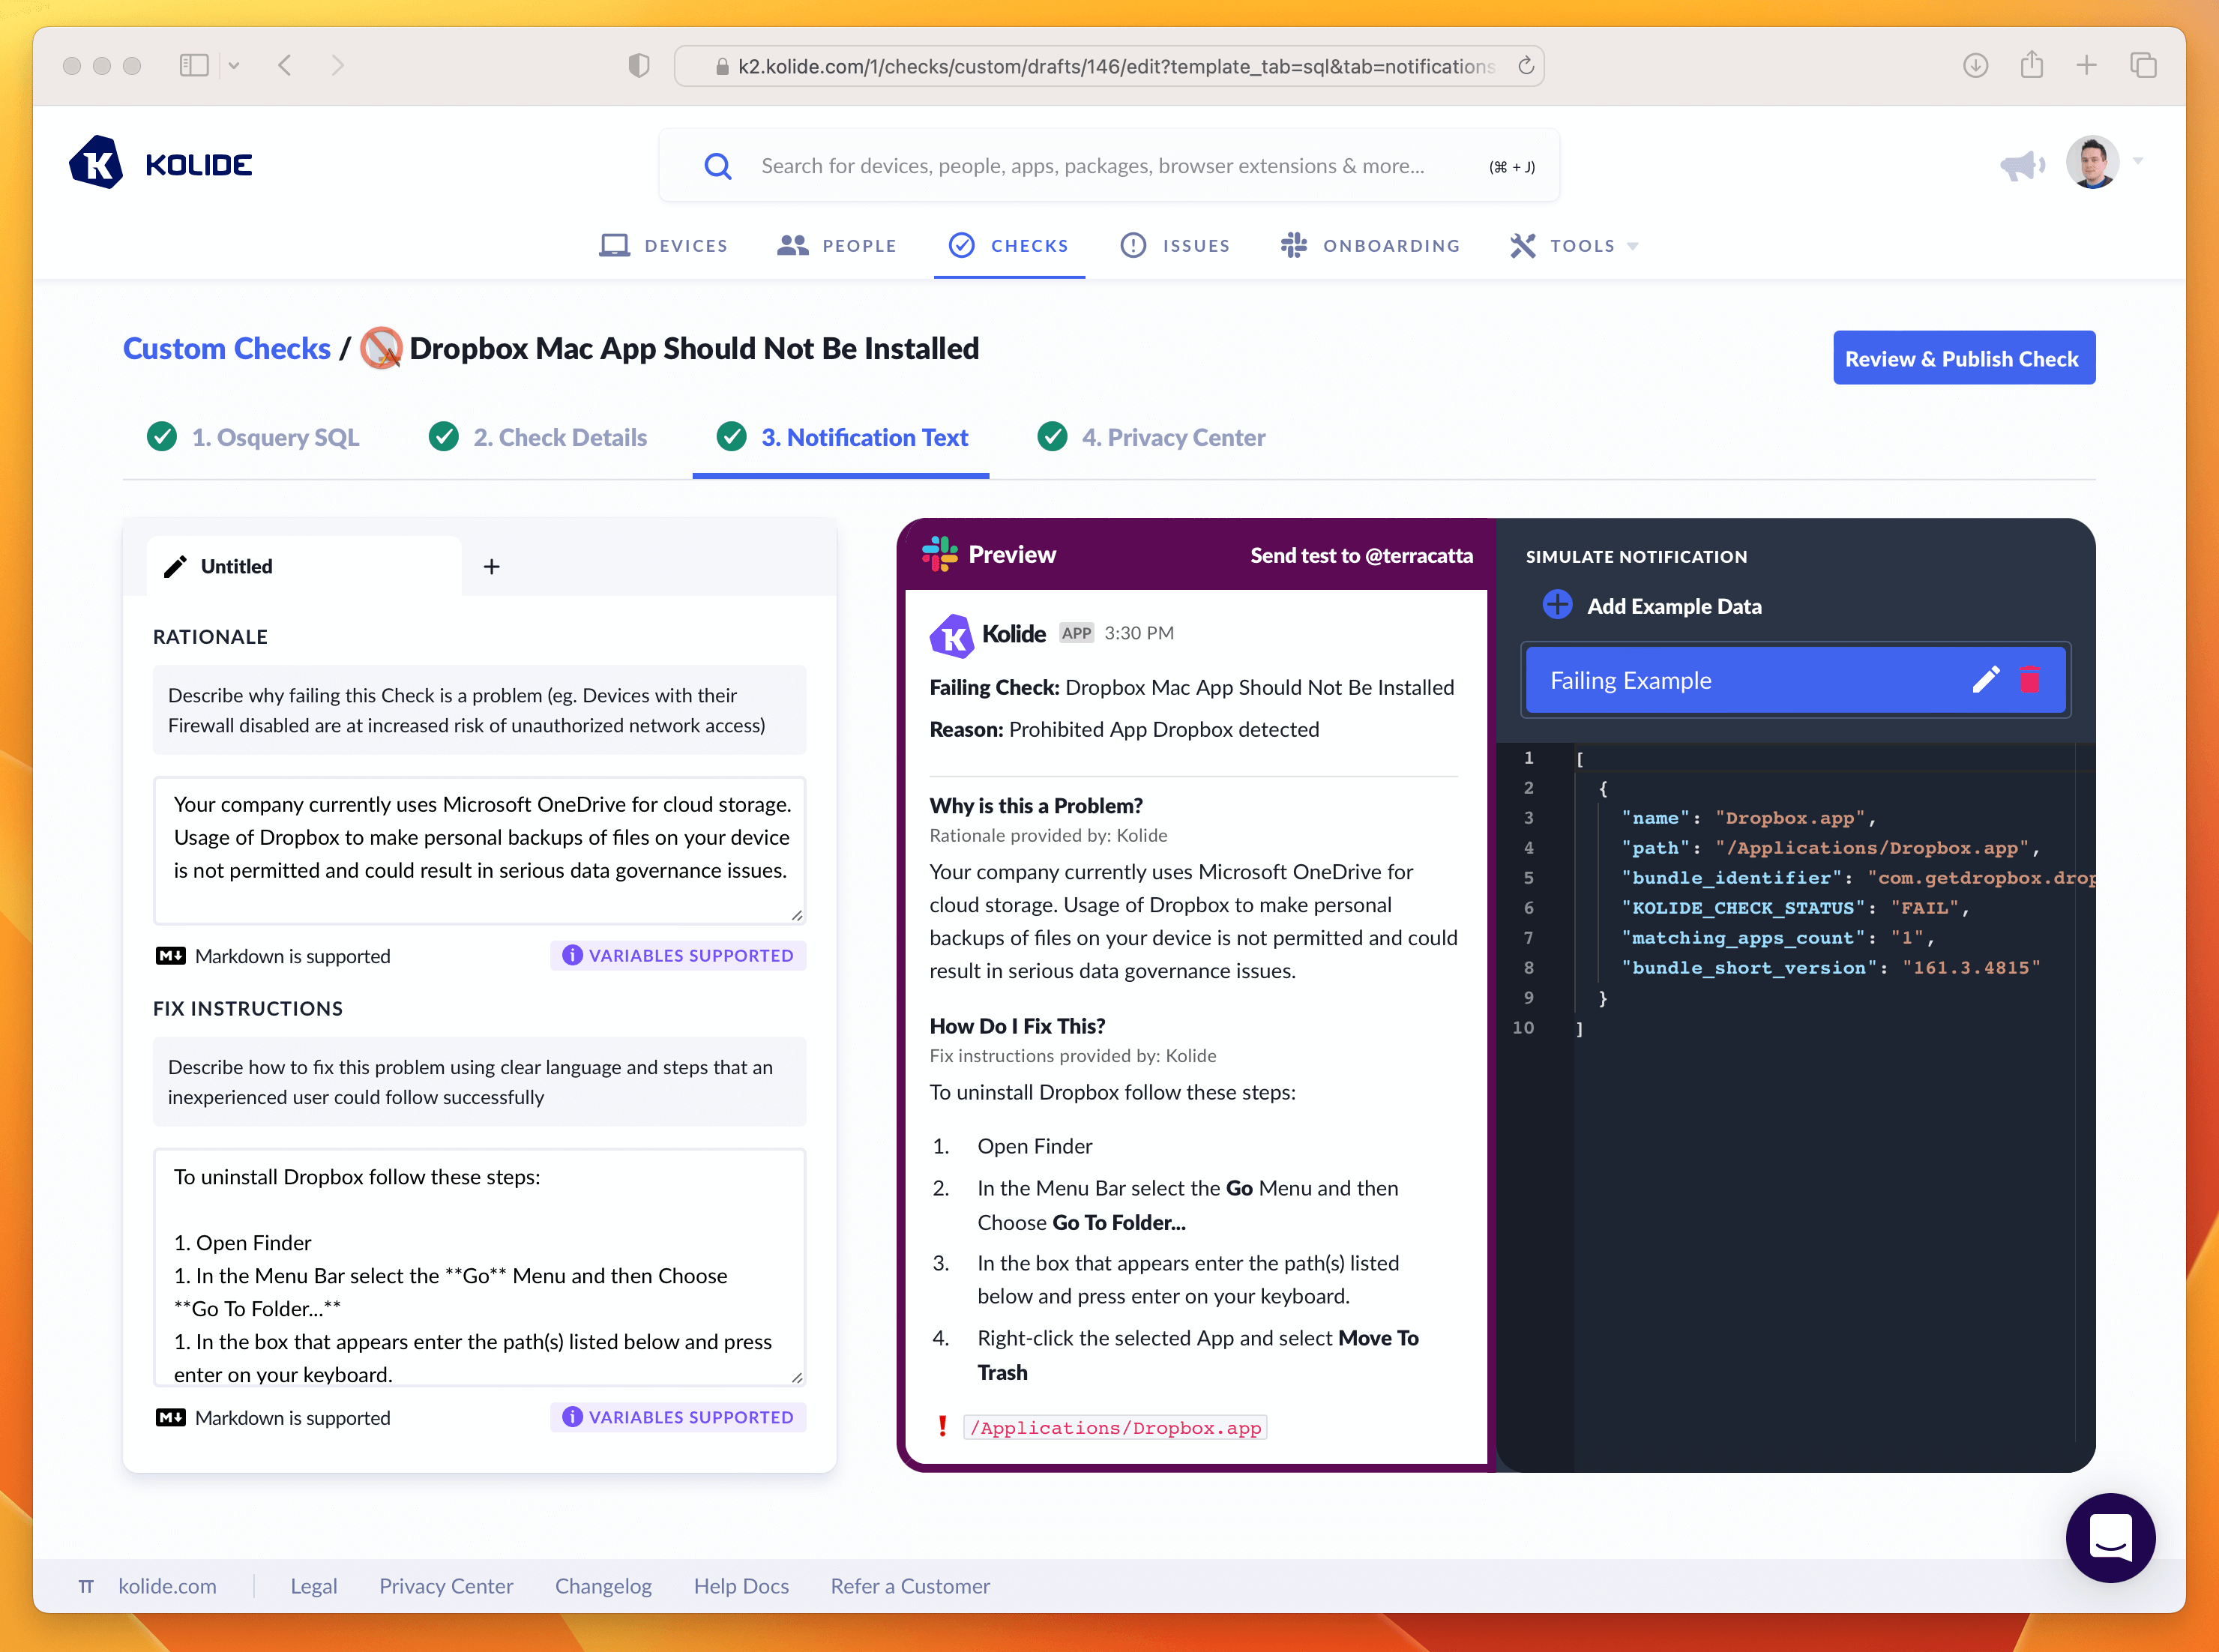The width and height of the screenshot is (2219, 1652).
Task: Click the Review & Publish Check button
Action: 1962,358
